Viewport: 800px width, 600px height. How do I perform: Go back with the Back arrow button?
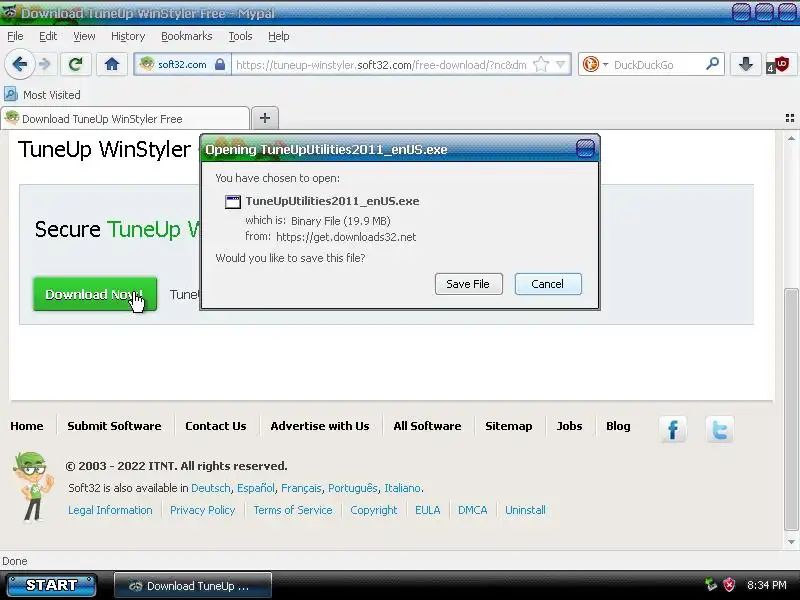[x=19, y=64]
